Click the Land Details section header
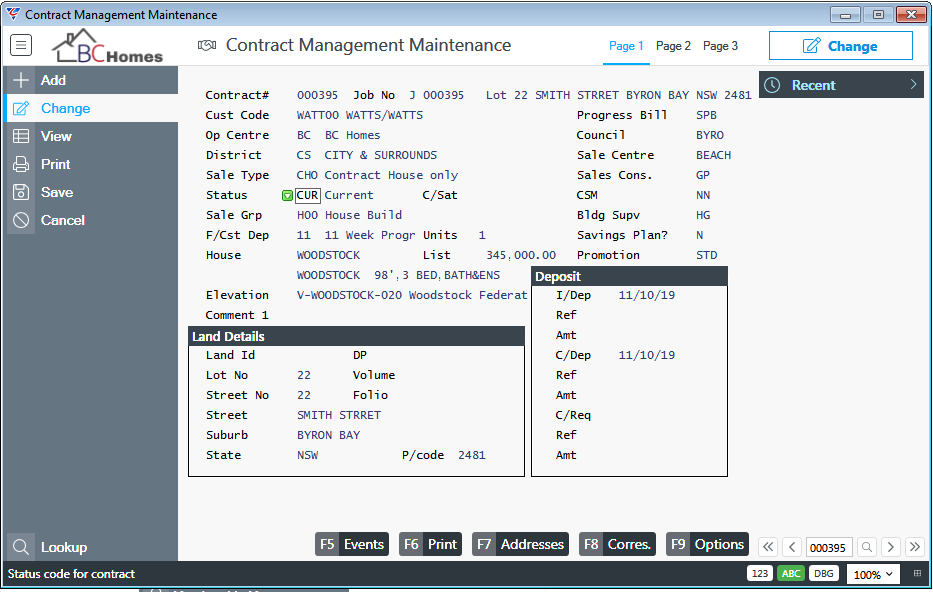This screenshot has height=592, width=933. coord(356,336)
